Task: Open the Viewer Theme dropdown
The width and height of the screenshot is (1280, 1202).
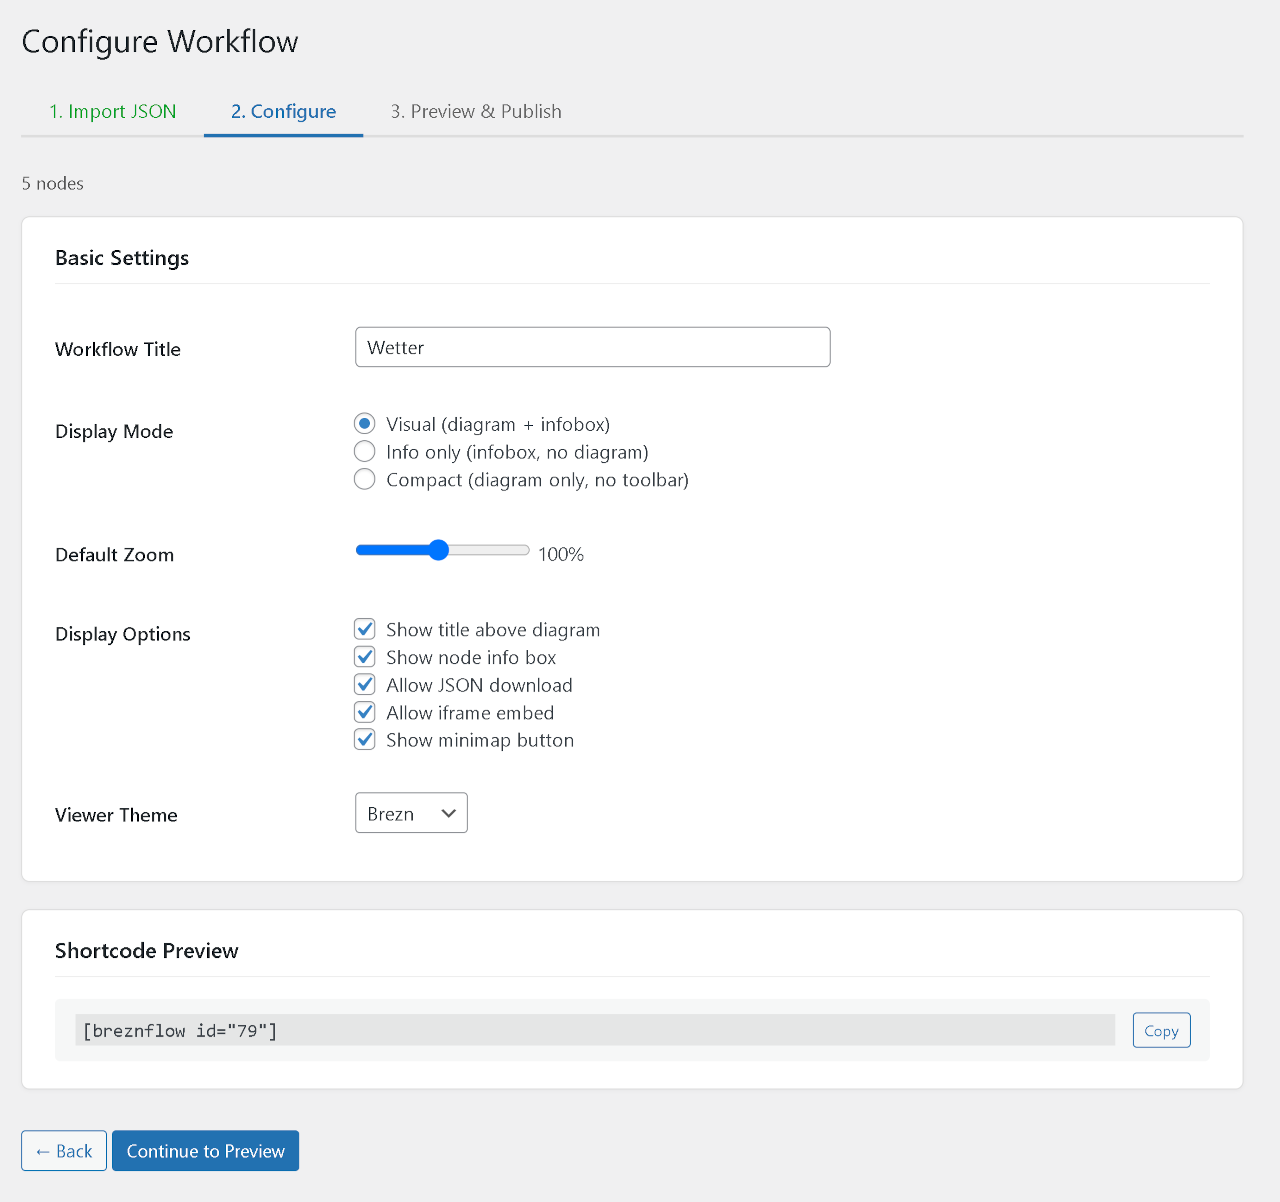Action: 410,813
